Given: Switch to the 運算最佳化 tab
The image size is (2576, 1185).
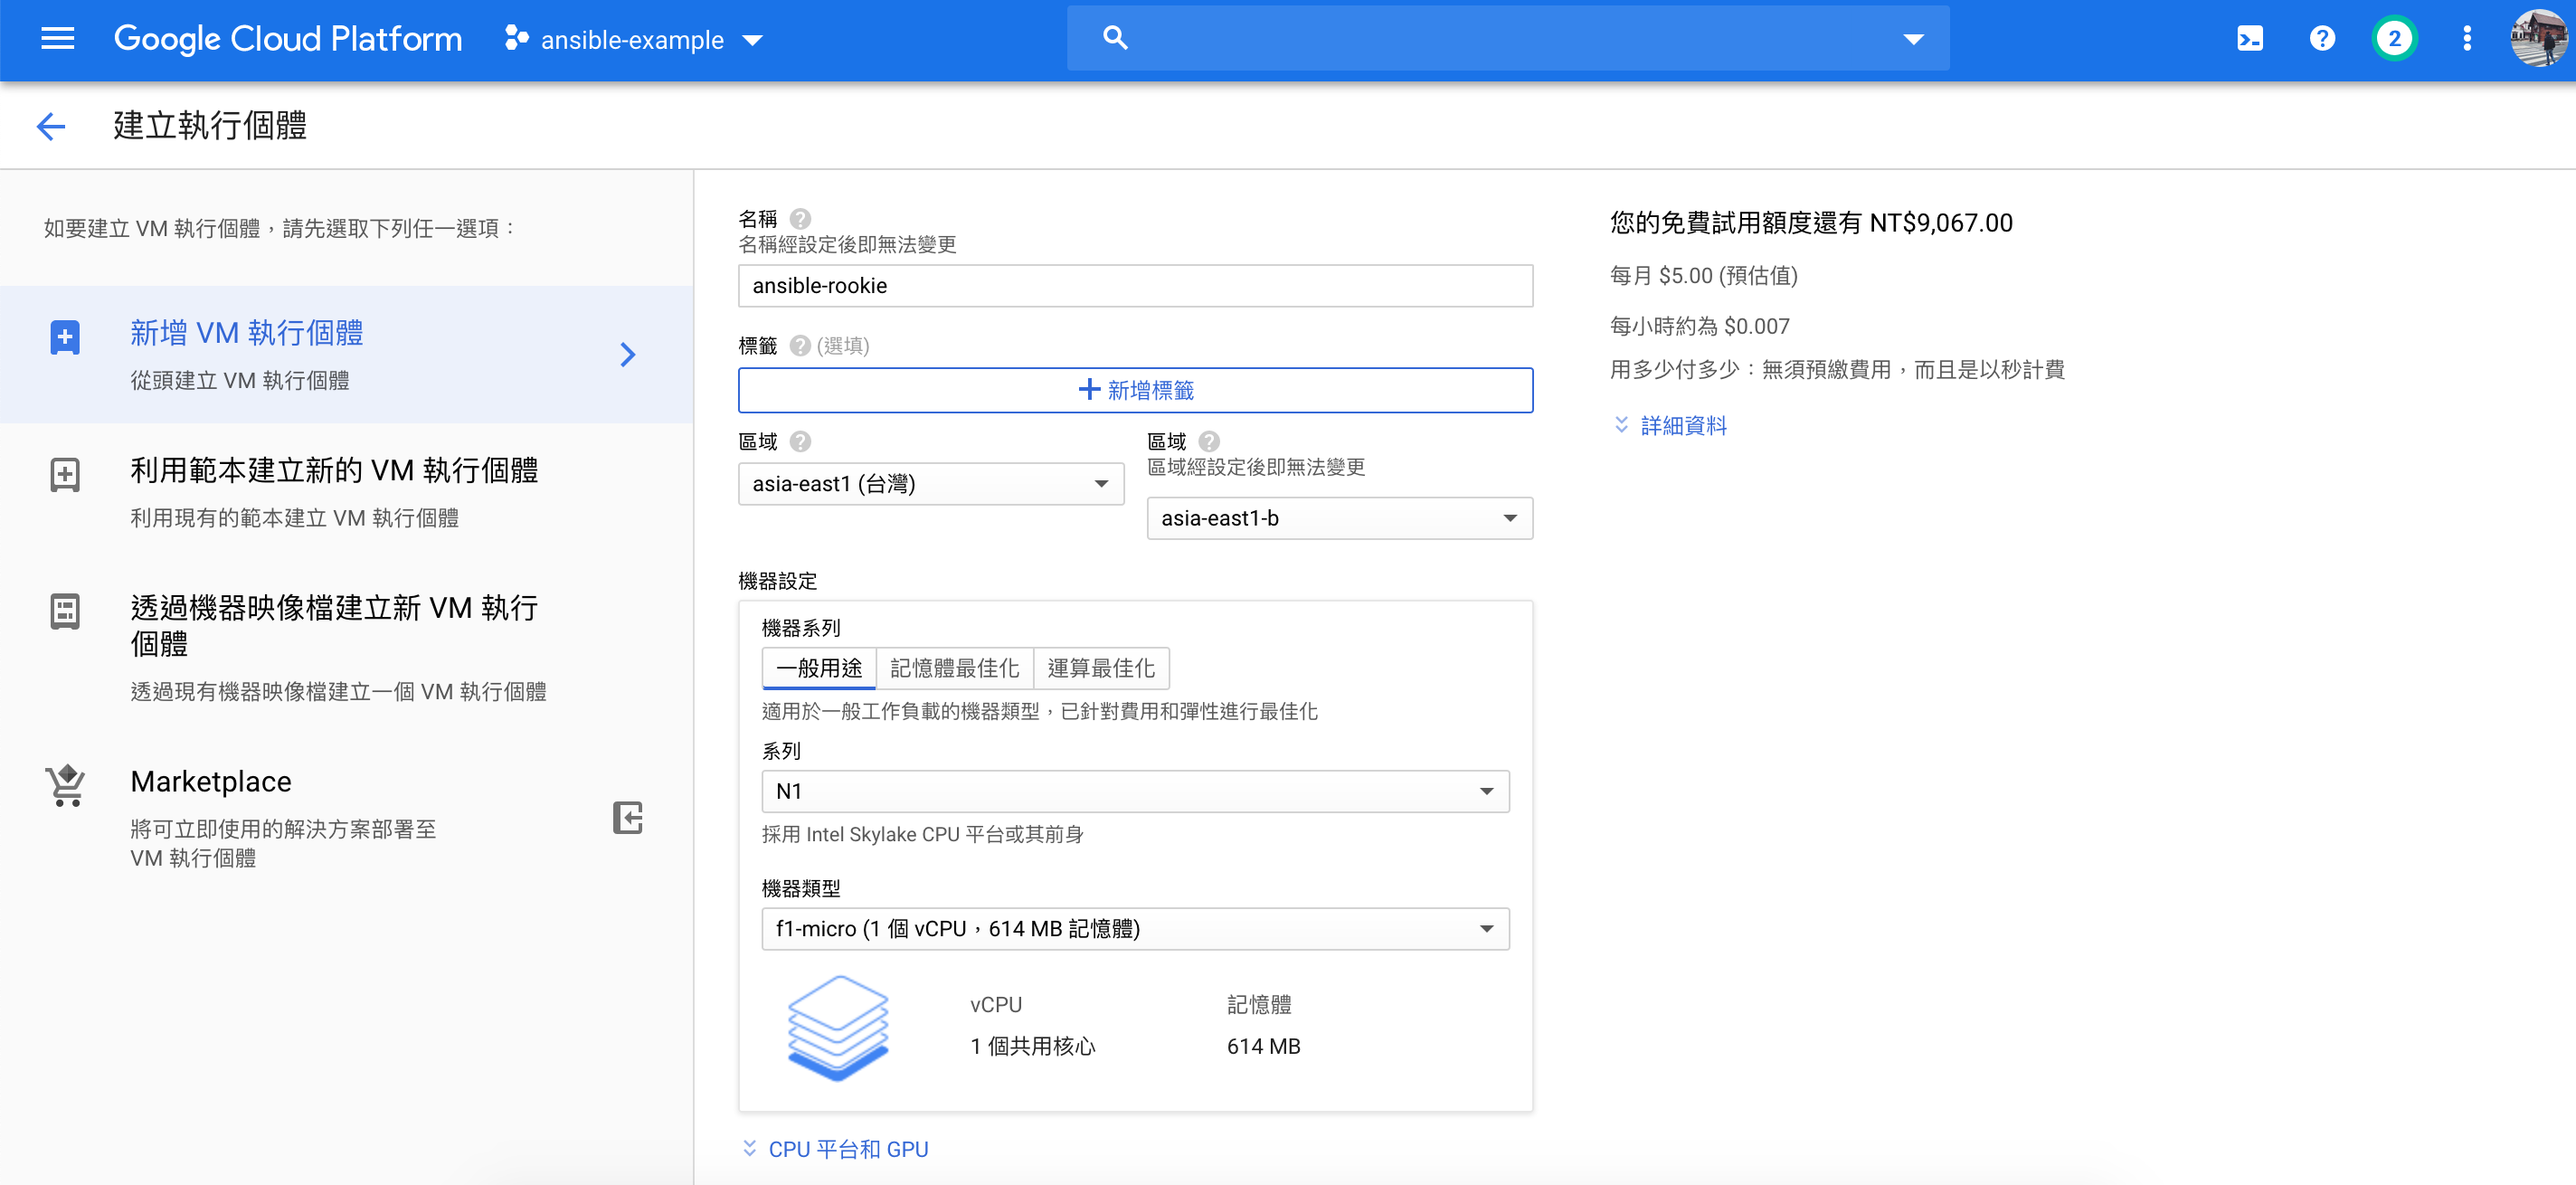Looking at the screenshot, I should click(1101, 668).
